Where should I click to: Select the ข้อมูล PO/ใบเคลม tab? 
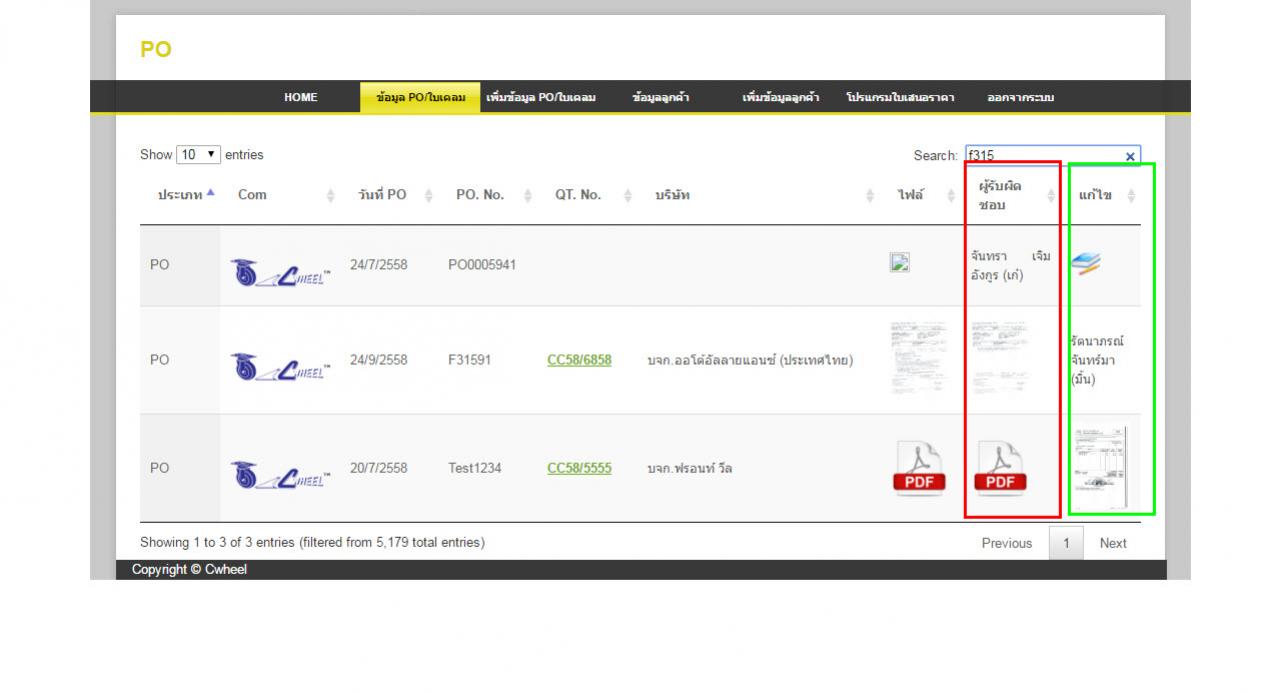(421, 97)
